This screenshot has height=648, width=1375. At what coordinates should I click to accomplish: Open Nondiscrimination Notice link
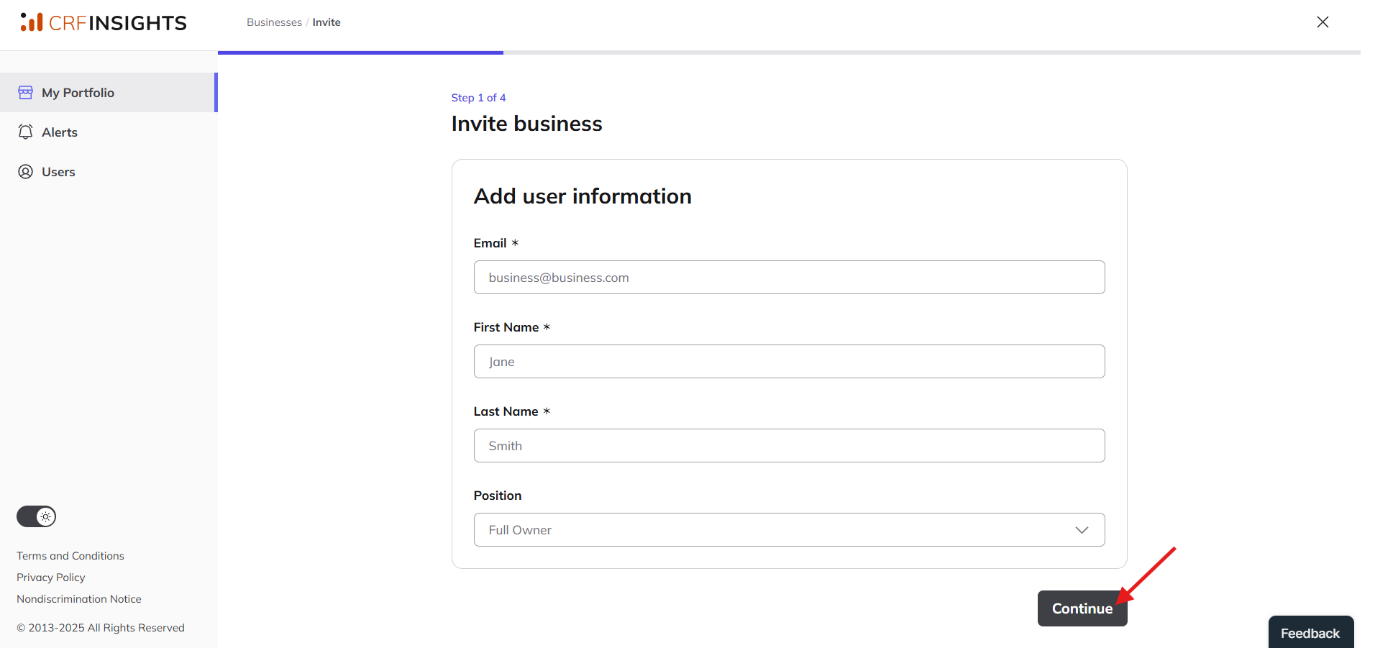79,599
